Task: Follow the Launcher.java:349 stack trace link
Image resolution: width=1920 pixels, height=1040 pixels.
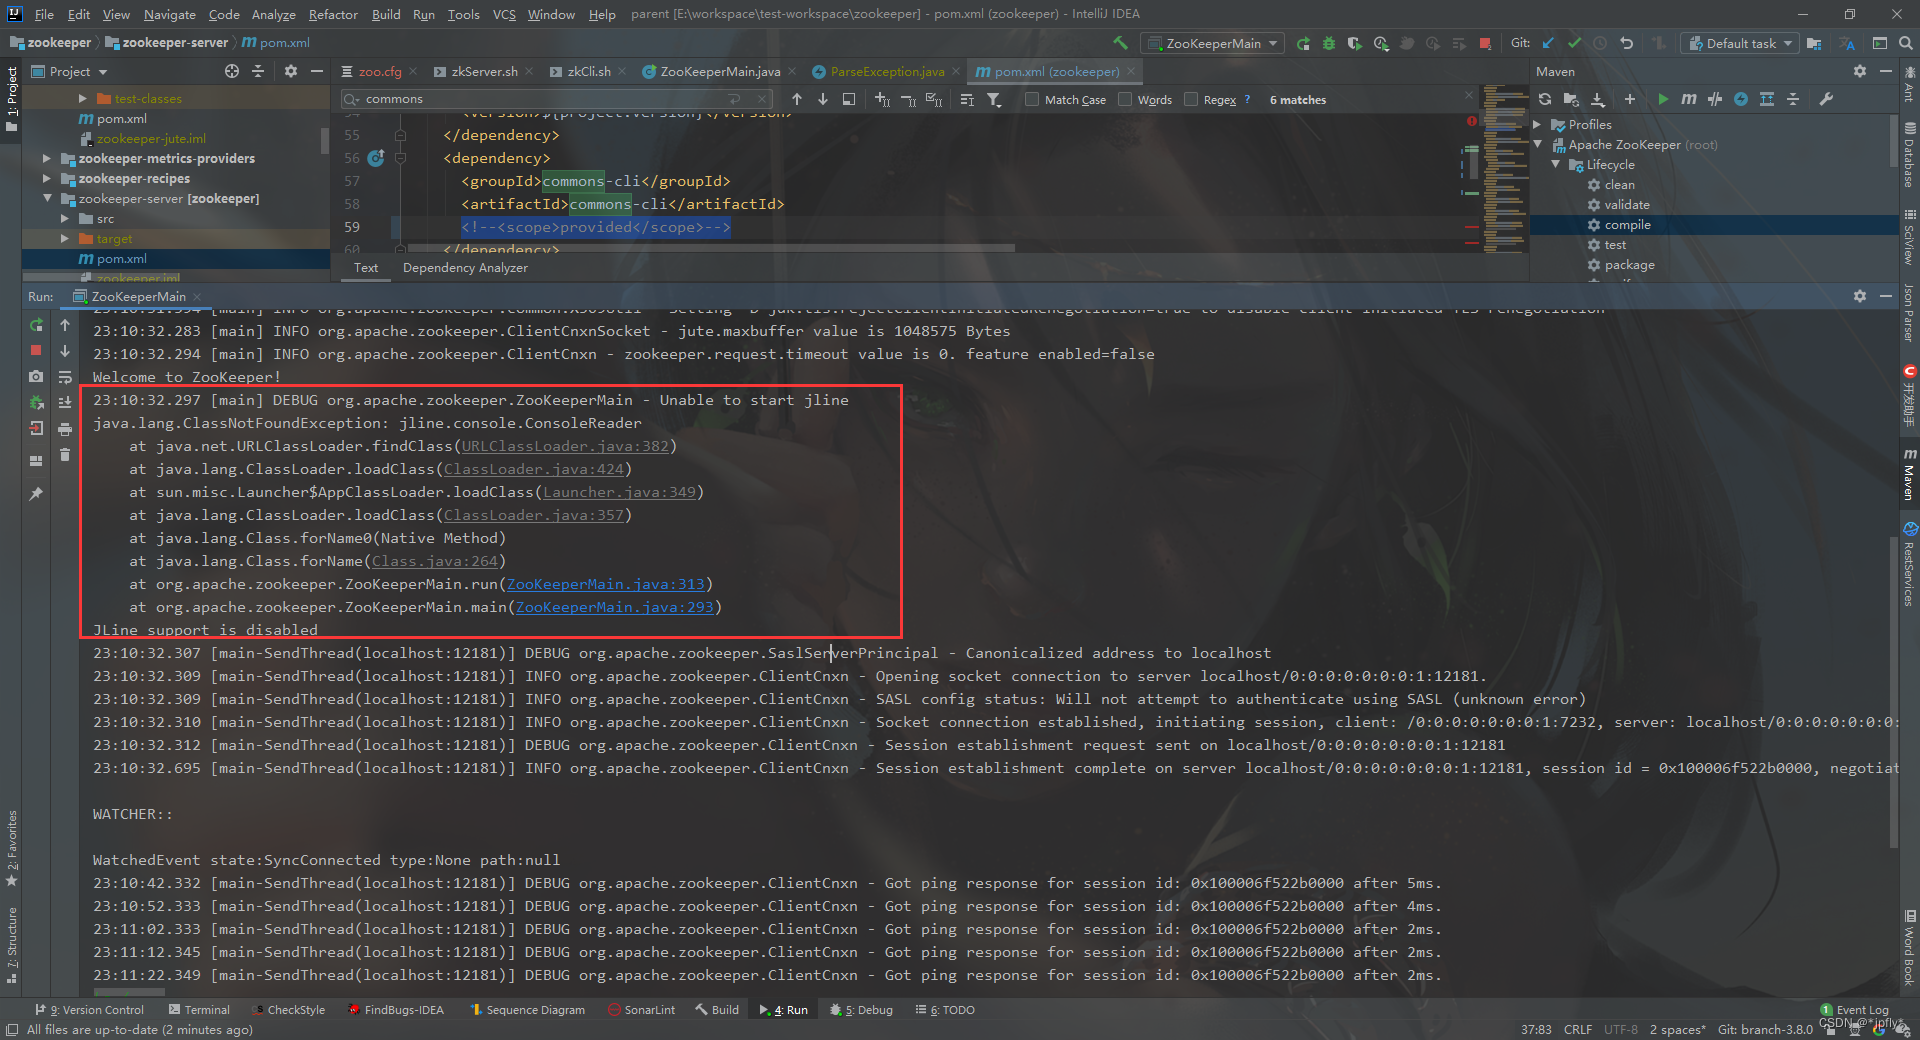Action: pos(620,492)
